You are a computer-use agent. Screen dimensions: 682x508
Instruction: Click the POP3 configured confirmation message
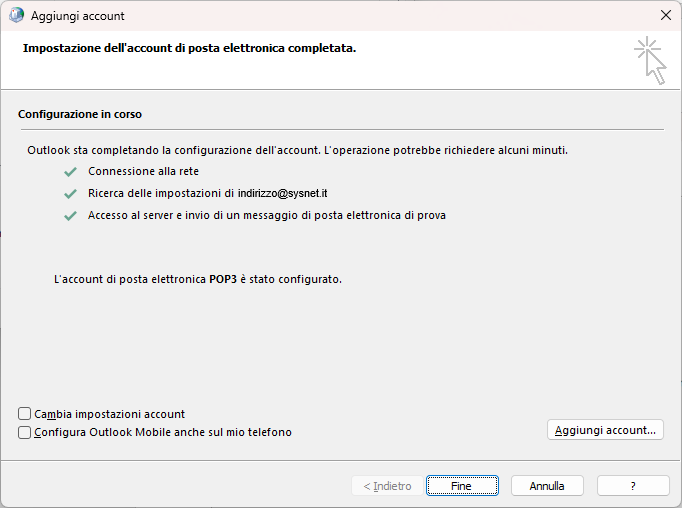[197, 279]
